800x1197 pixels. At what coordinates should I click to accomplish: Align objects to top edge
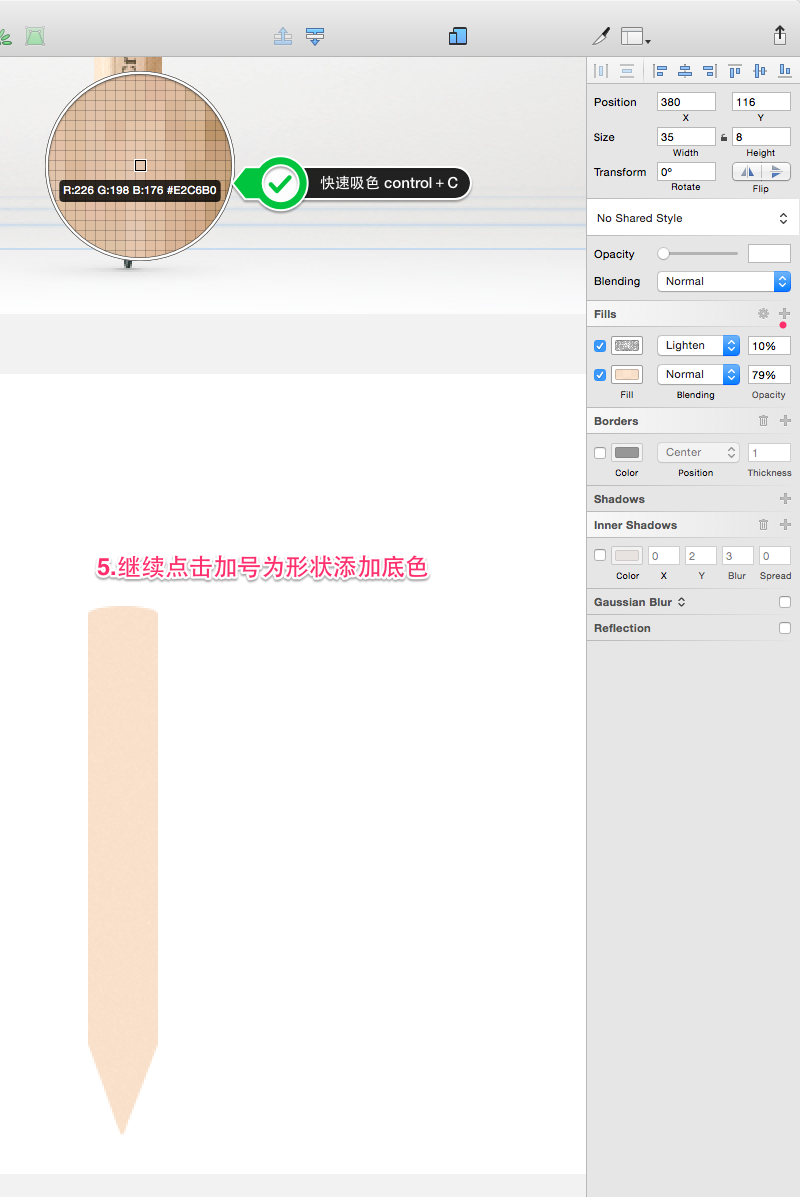click(735, 71)
